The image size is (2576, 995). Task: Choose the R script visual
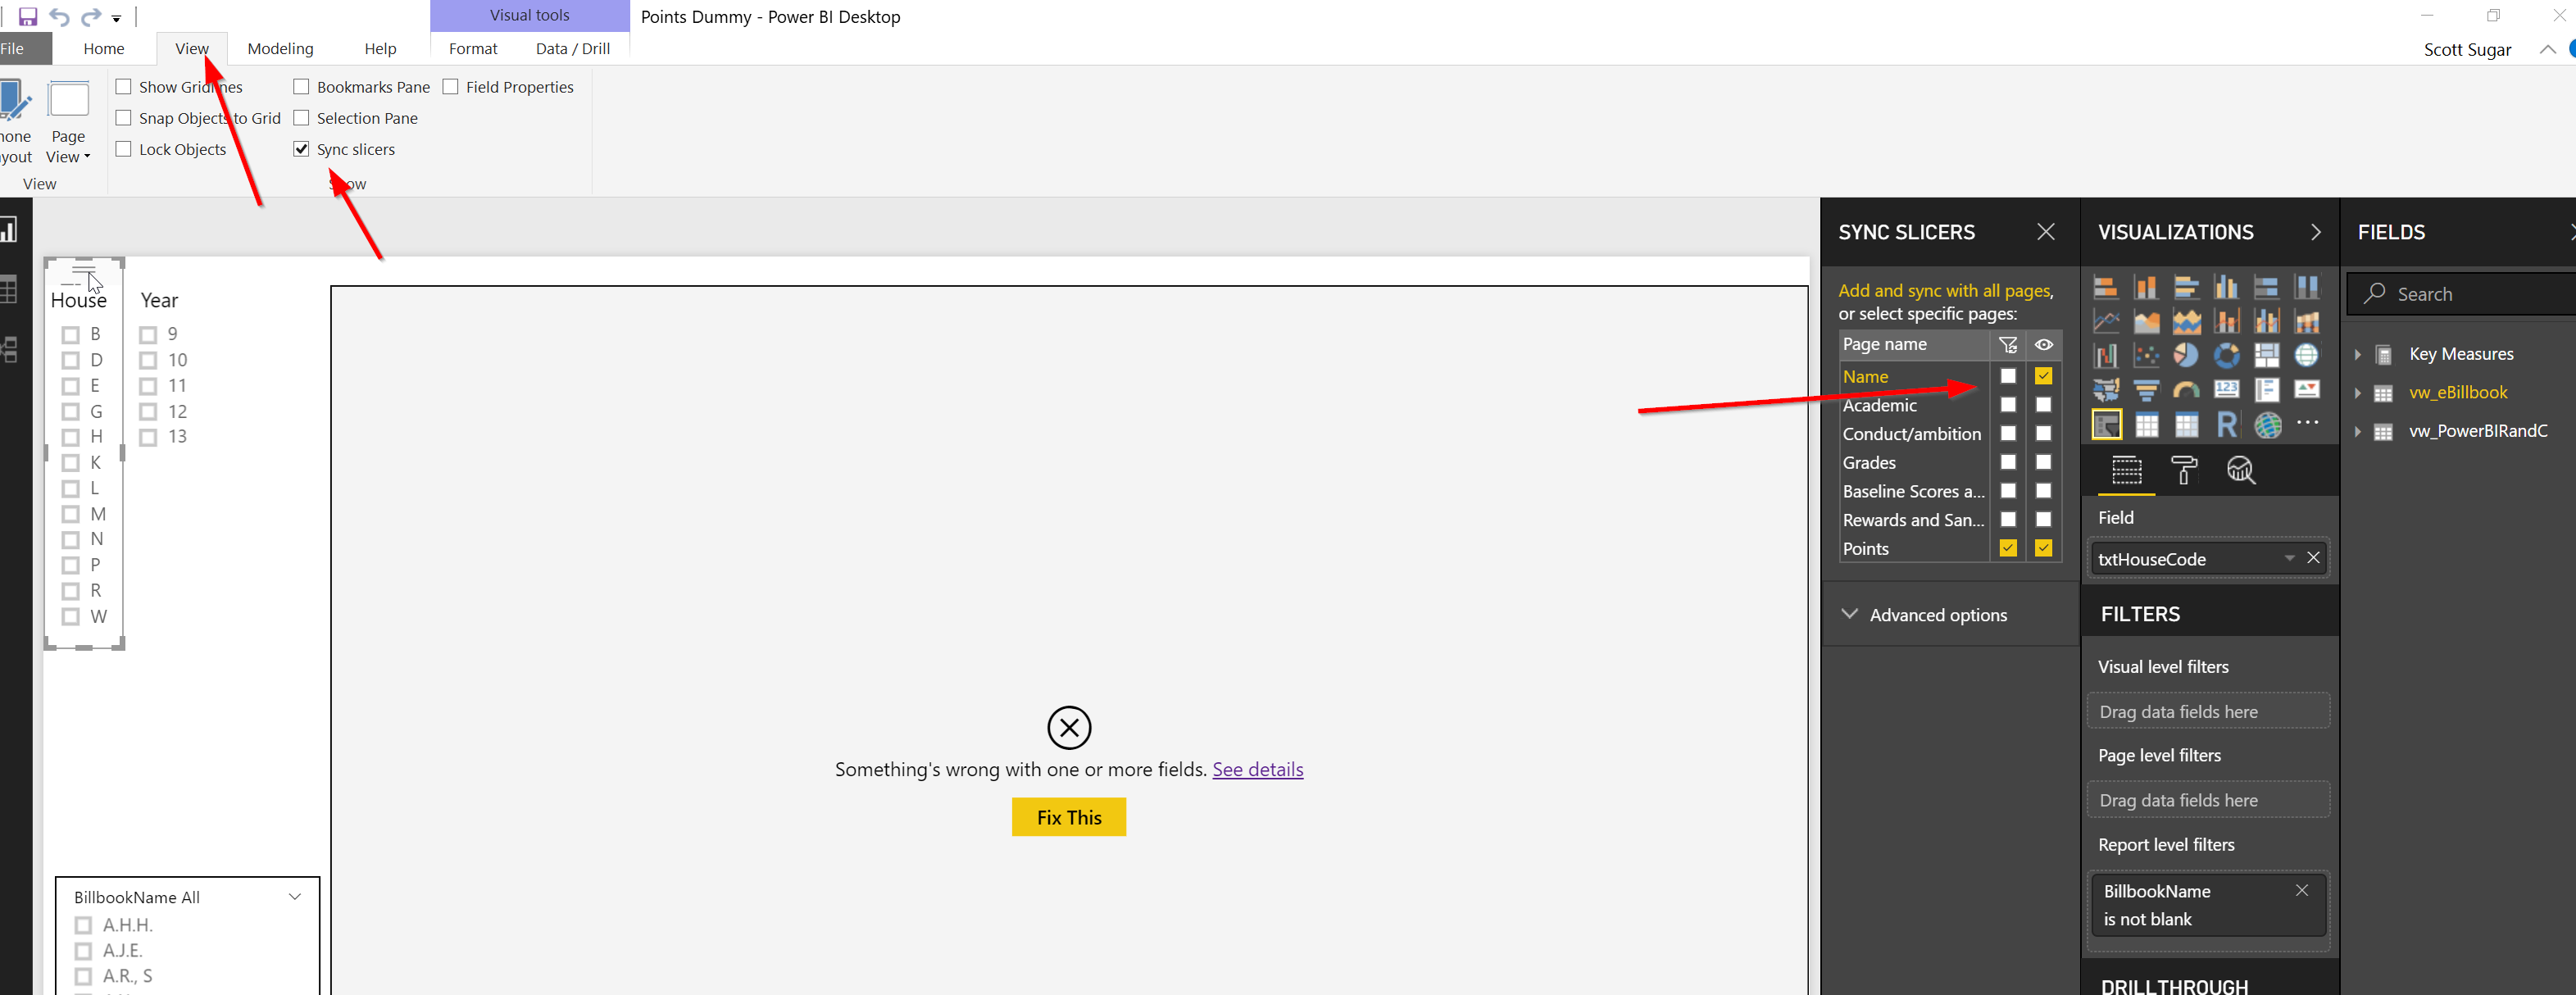click(2226, 425)
